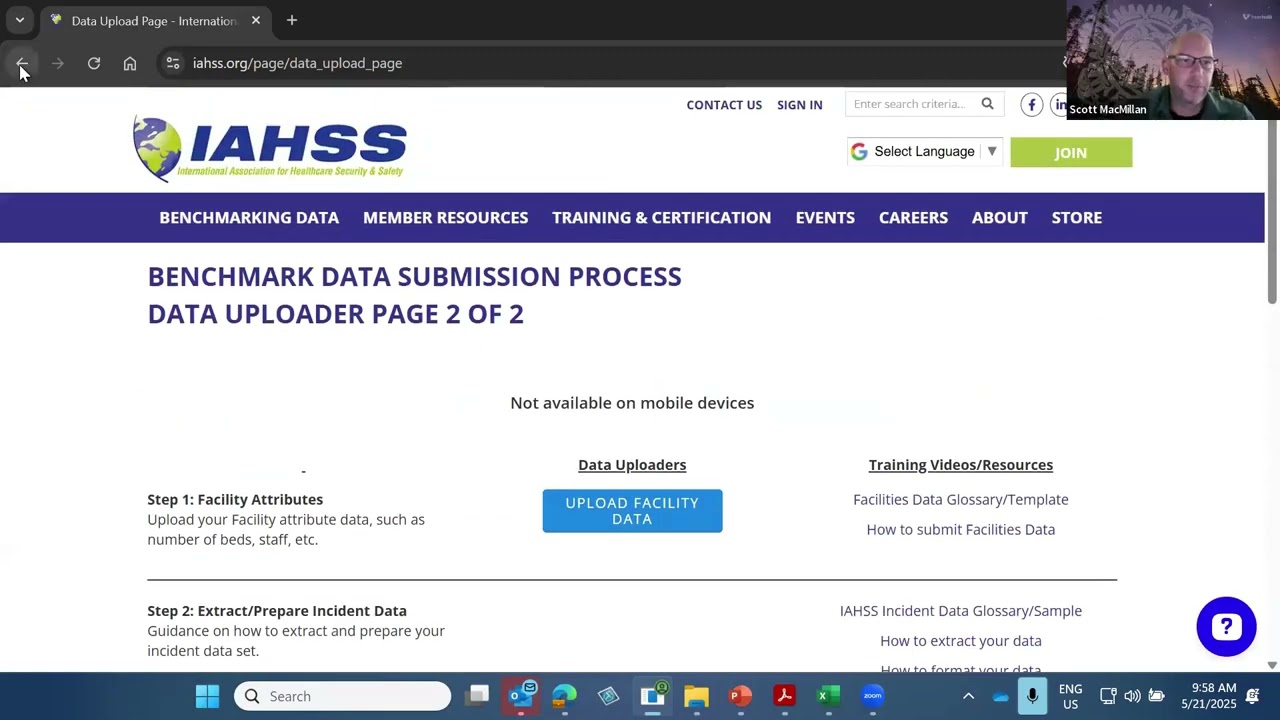Screen dimensions: 1280x720
Task: Go to the Store menu item
Action: click(x=1076, y=217)
